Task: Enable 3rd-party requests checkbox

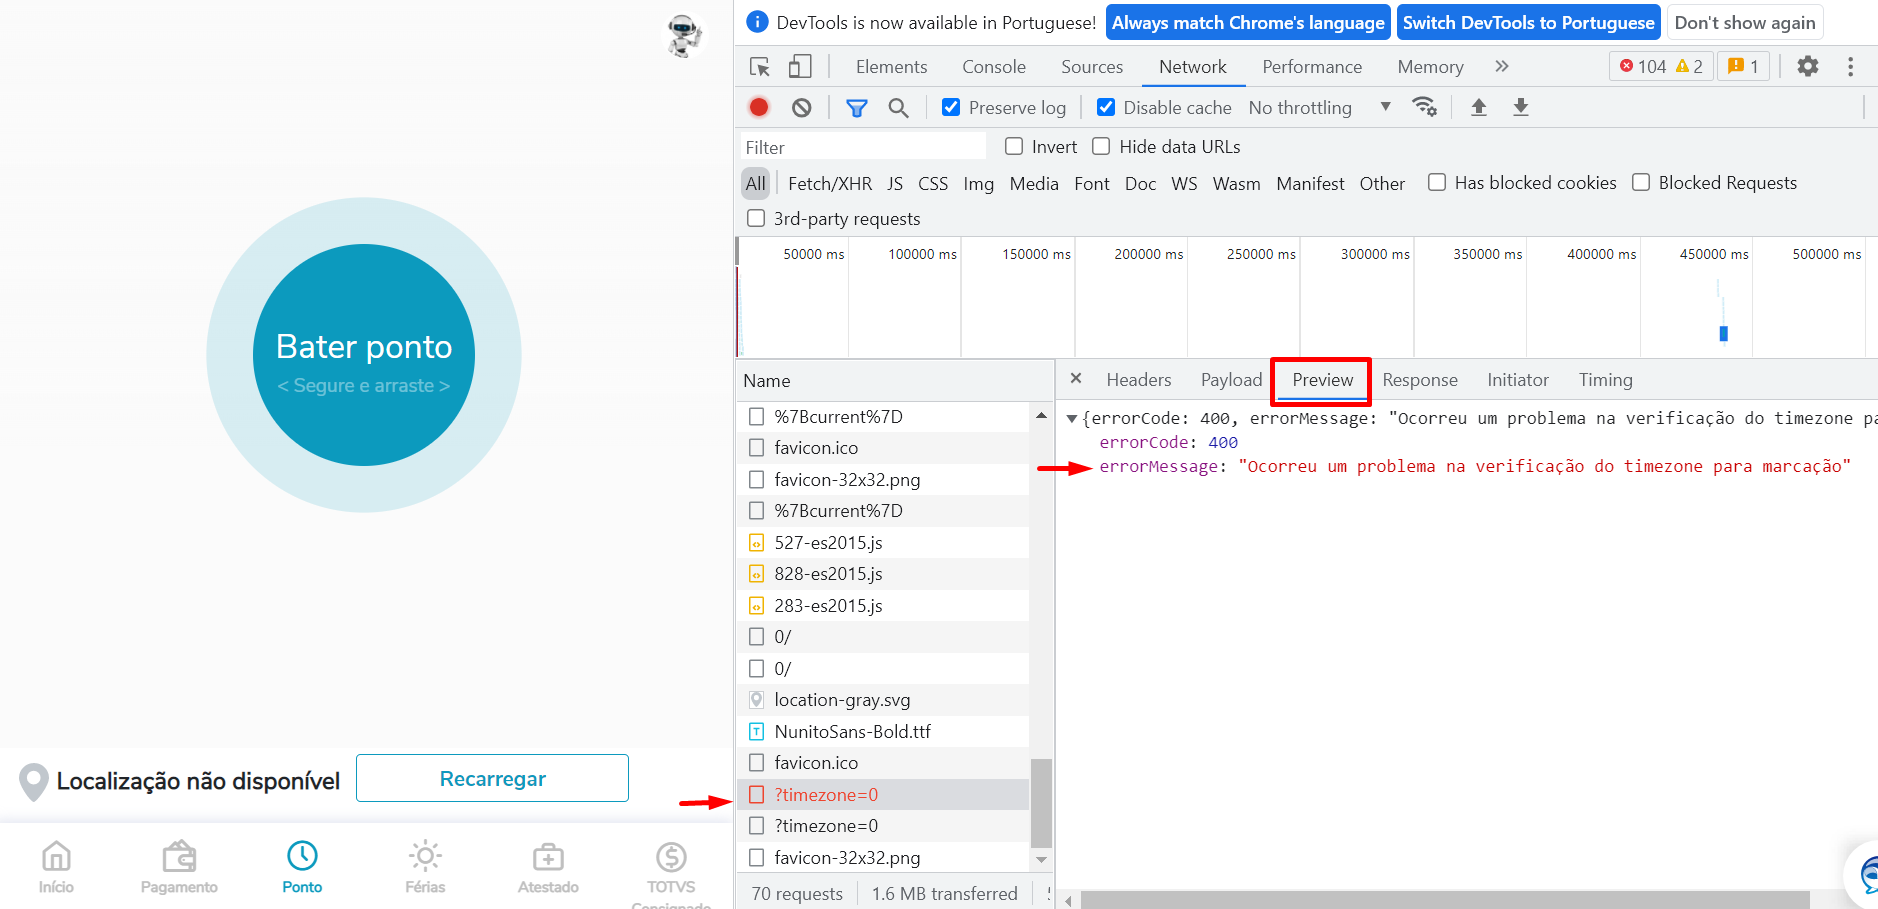Action: tap(756, 218)
